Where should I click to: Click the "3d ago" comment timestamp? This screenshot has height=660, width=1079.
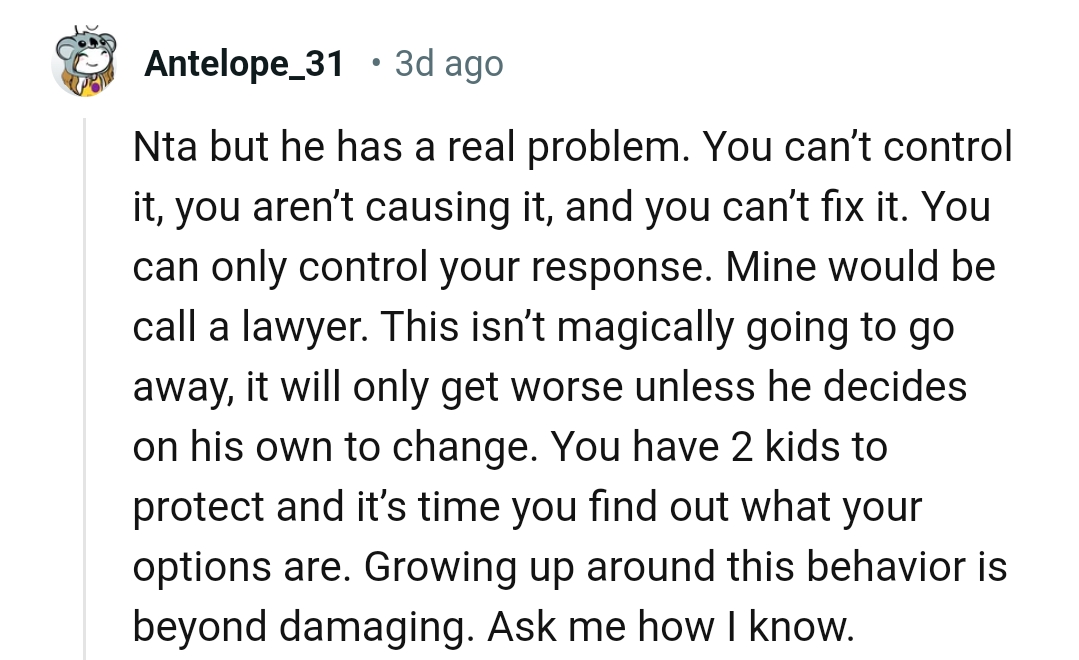pyautogui.click(x=449, y=65)
